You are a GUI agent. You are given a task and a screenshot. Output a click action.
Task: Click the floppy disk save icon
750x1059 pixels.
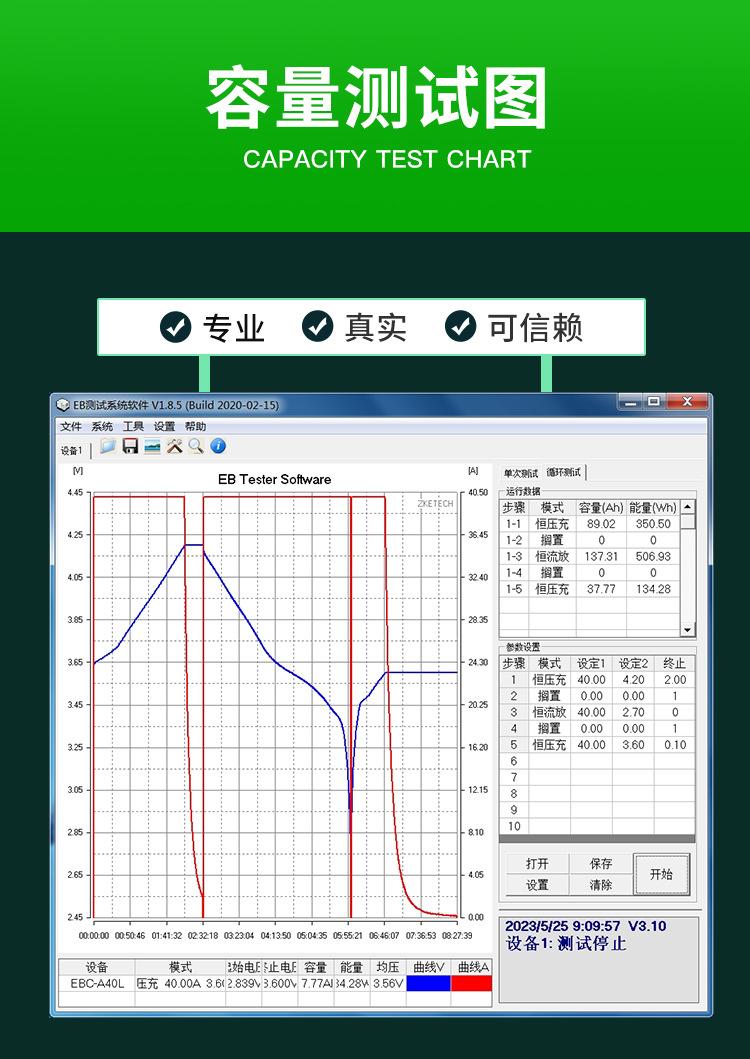click(130, 446)
